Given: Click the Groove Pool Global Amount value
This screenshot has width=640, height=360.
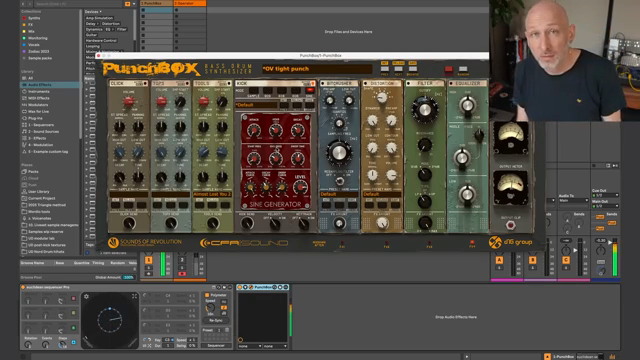Looking at the screenshot, I should (x=129, y=278).
